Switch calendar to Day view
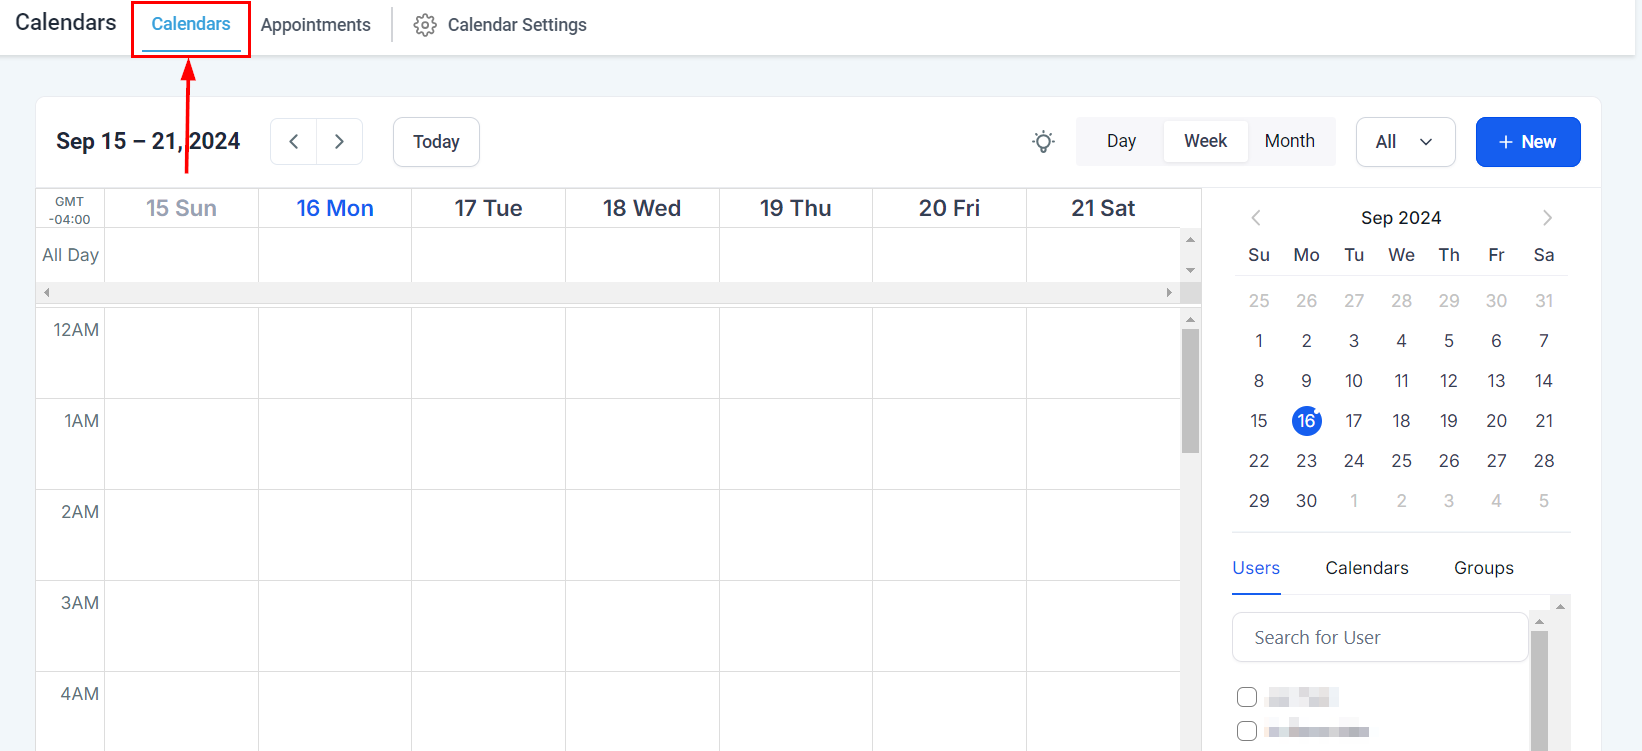 (1121, 142)
